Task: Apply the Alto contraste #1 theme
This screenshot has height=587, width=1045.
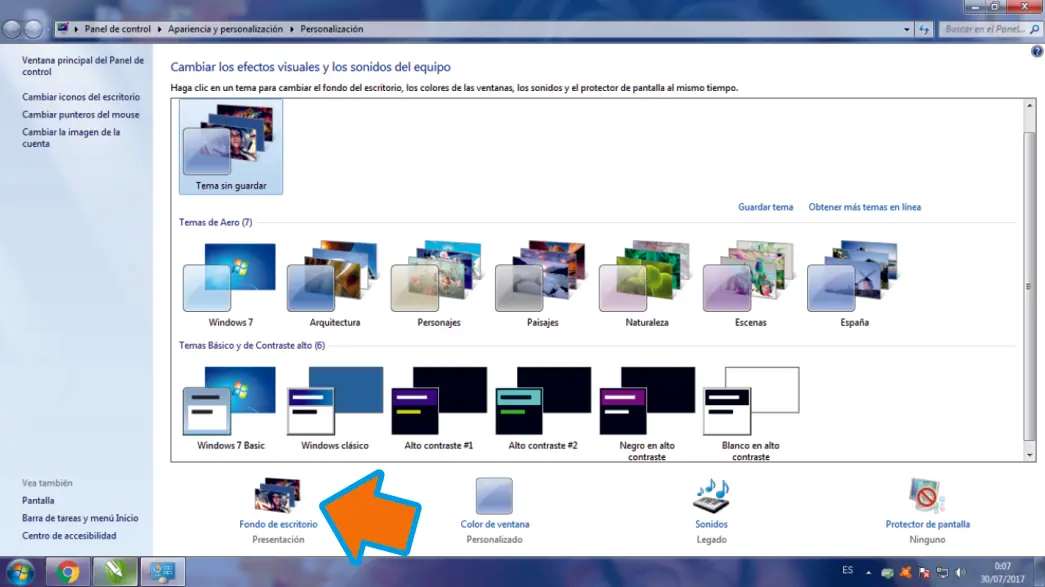Action: [x=439, y=408]
